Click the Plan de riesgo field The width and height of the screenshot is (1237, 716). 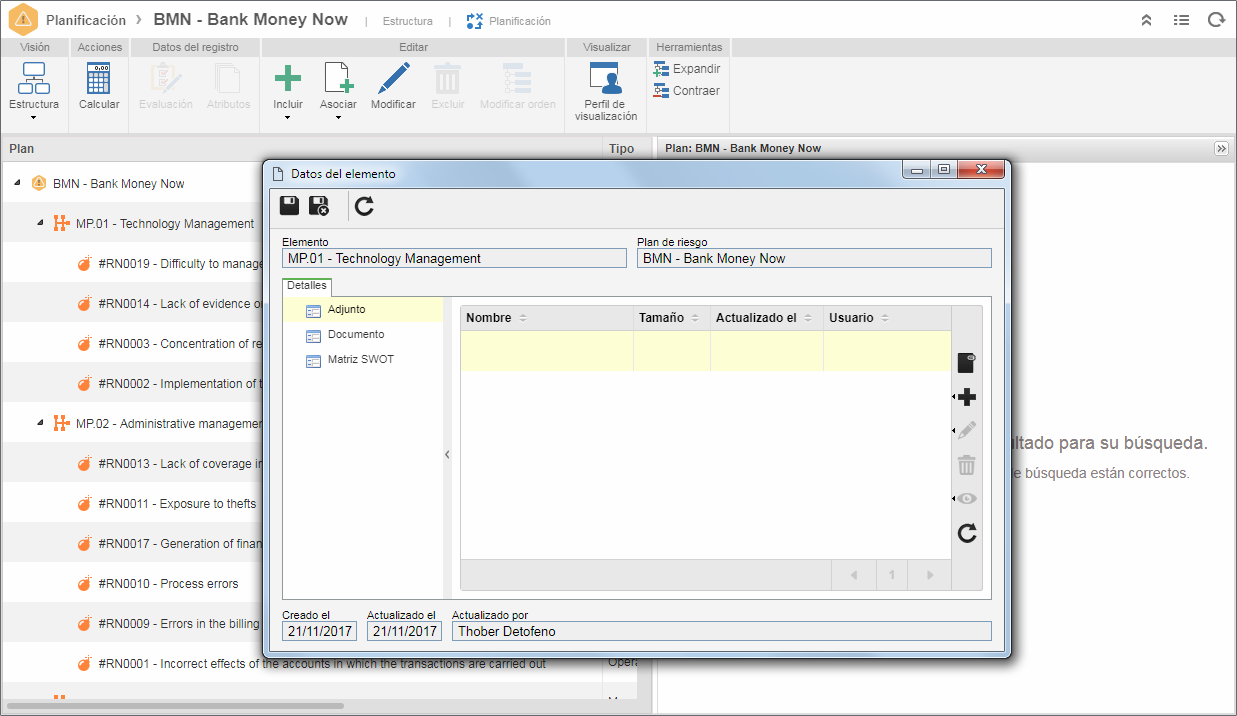click(814, 258)
